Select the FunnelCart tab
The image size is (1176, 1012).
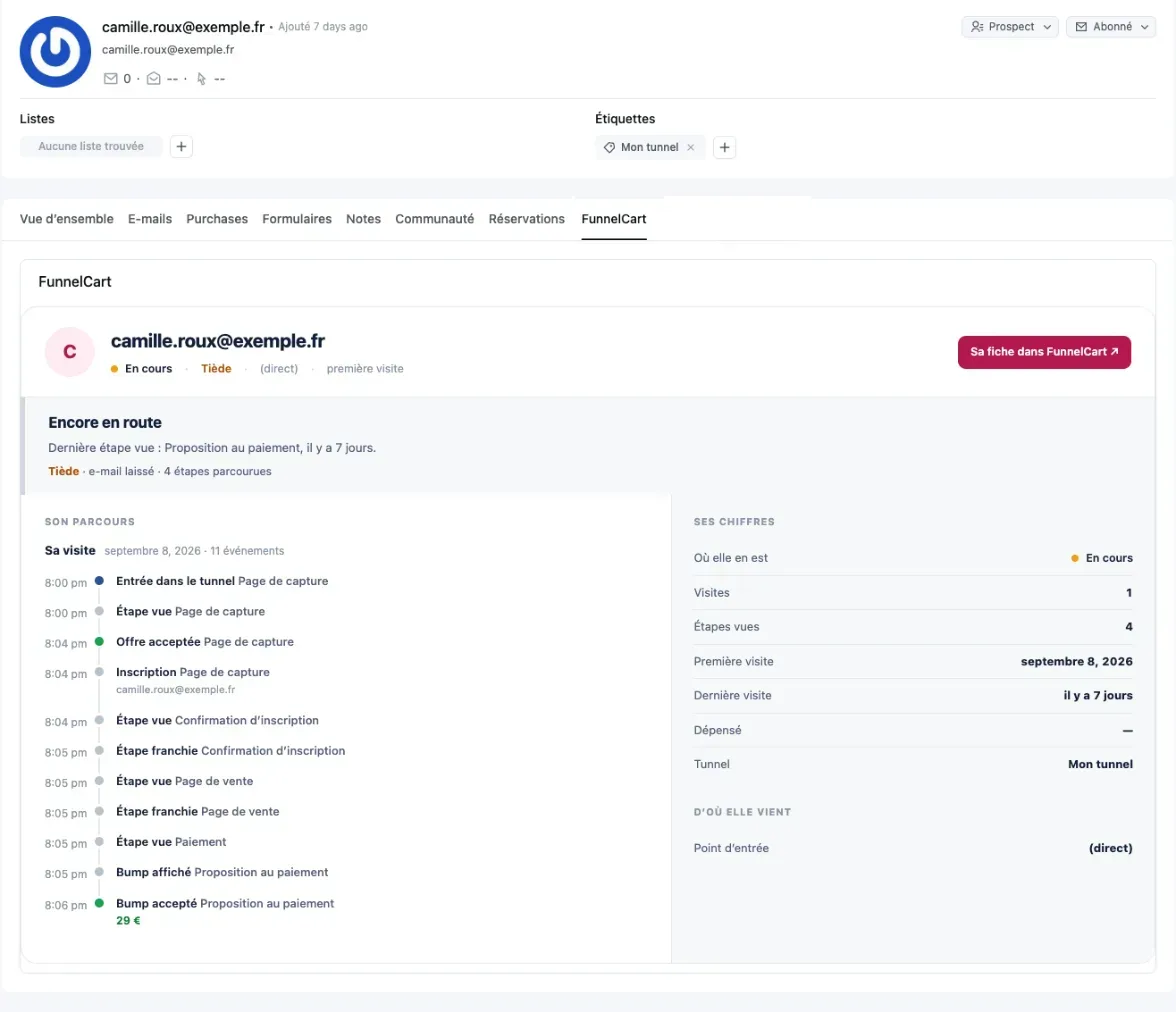[614, 219]
